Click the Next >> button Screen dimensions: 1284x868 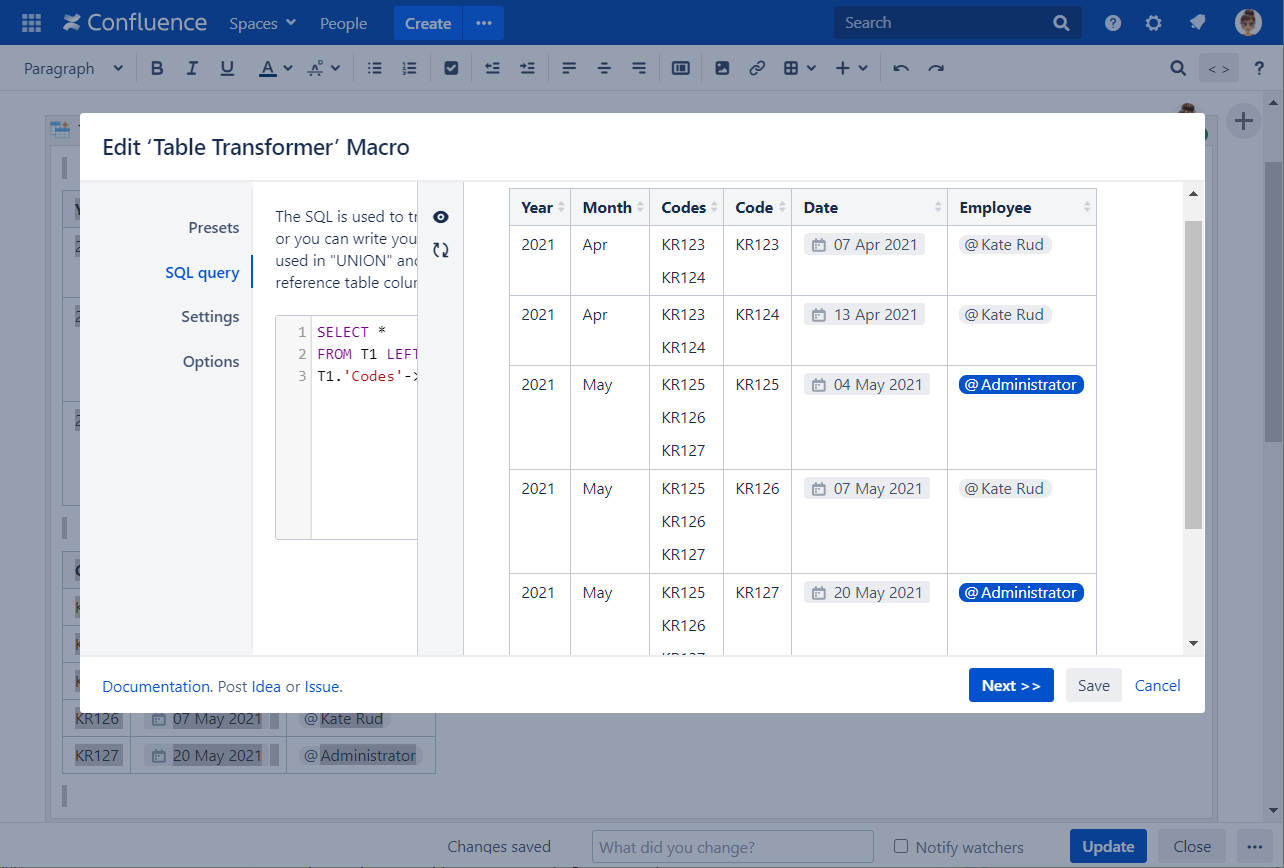click(x=1010, y=685)
